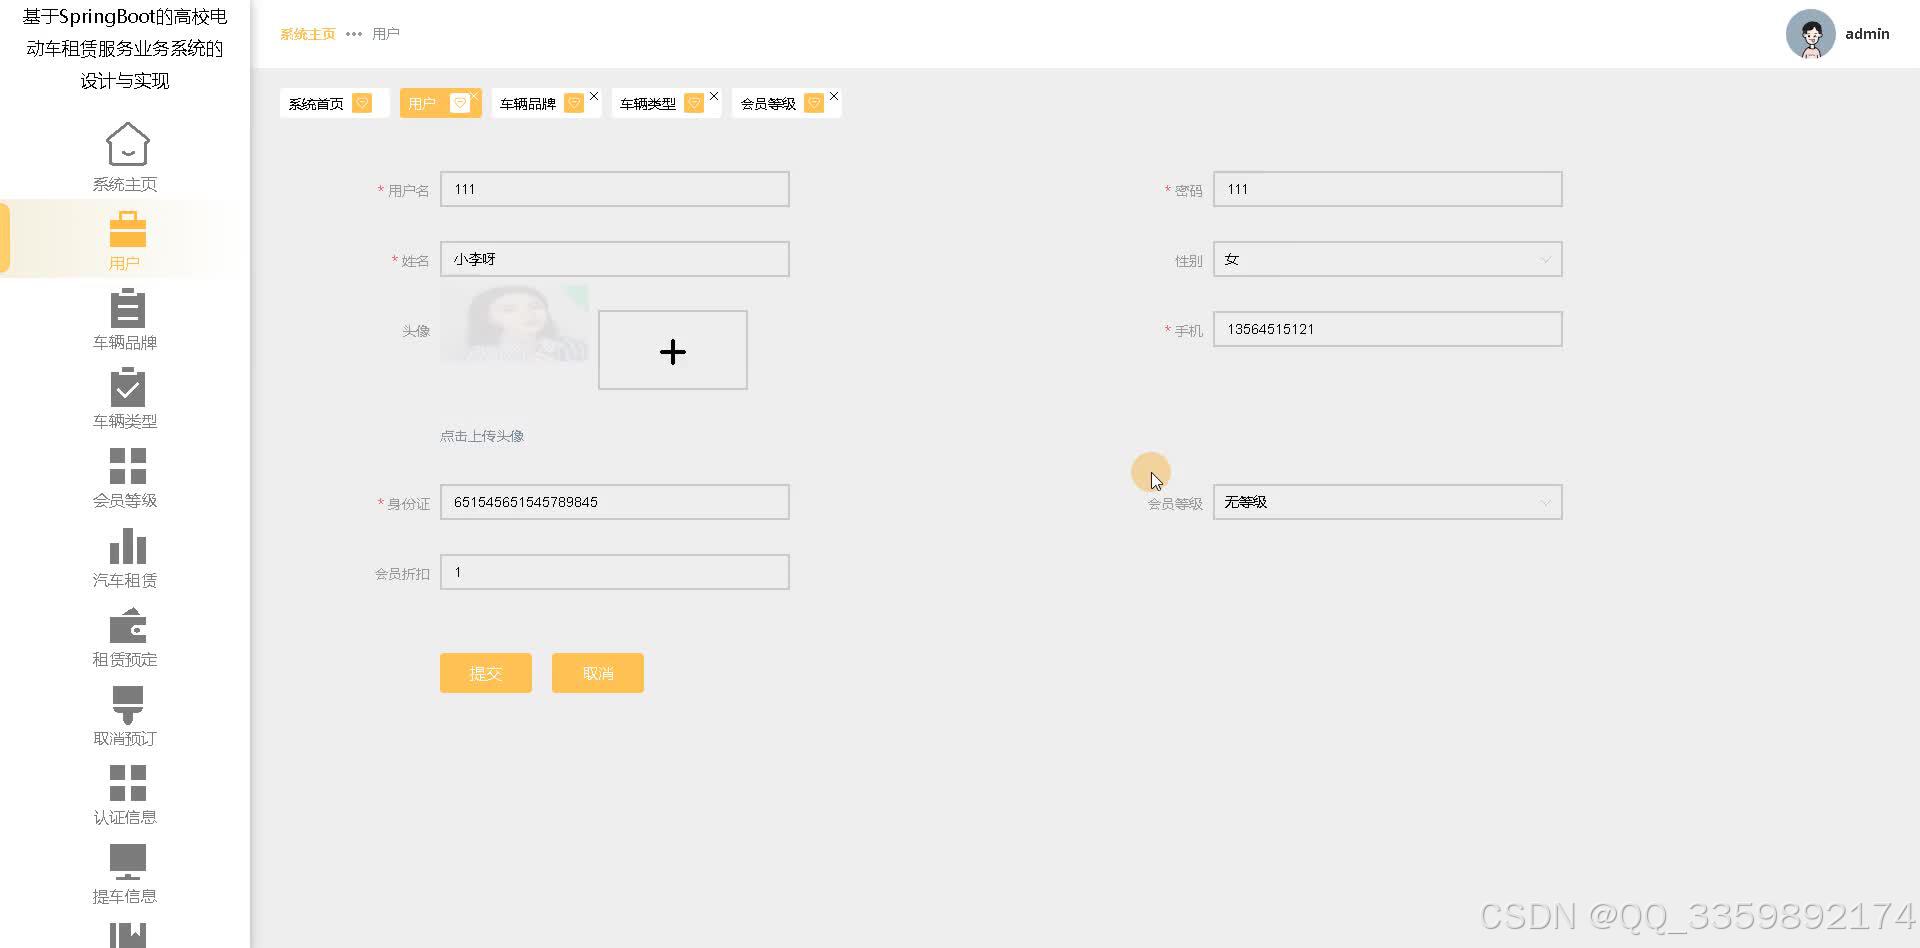Open 会员等级 grid icon in sidebar
Screen dimensions: 1920x948
[x=127, y=466]
